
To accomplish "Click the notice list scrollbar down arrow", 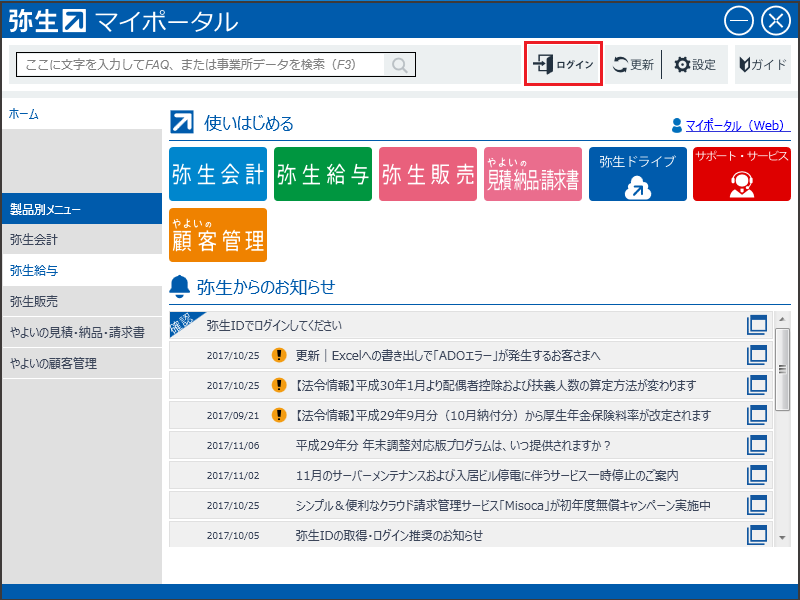I will coord(782,538).
